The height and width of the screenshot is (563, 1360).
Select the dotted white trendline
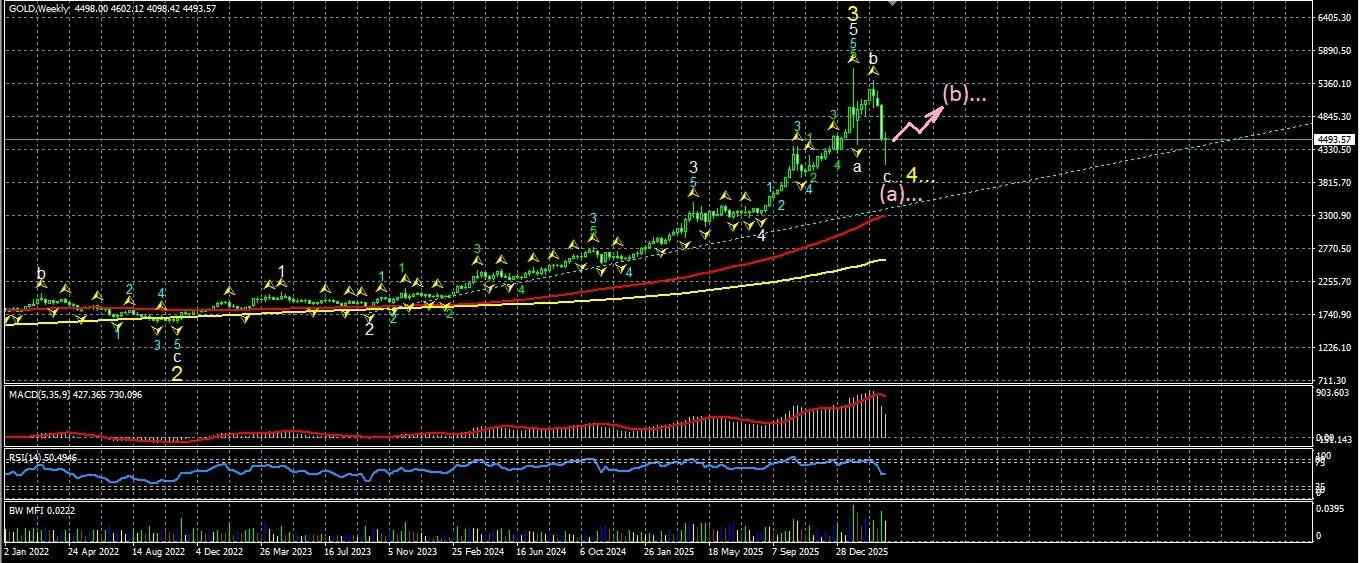click(1100, 166)
